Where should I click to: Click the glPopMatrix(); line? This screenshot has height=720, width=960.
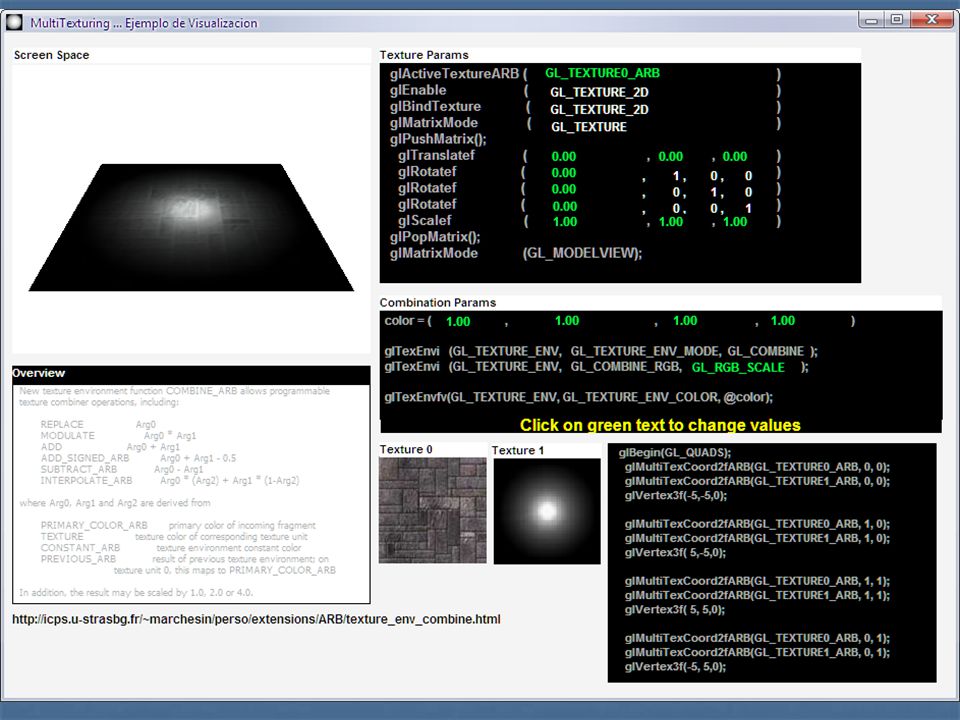(435, 237)
